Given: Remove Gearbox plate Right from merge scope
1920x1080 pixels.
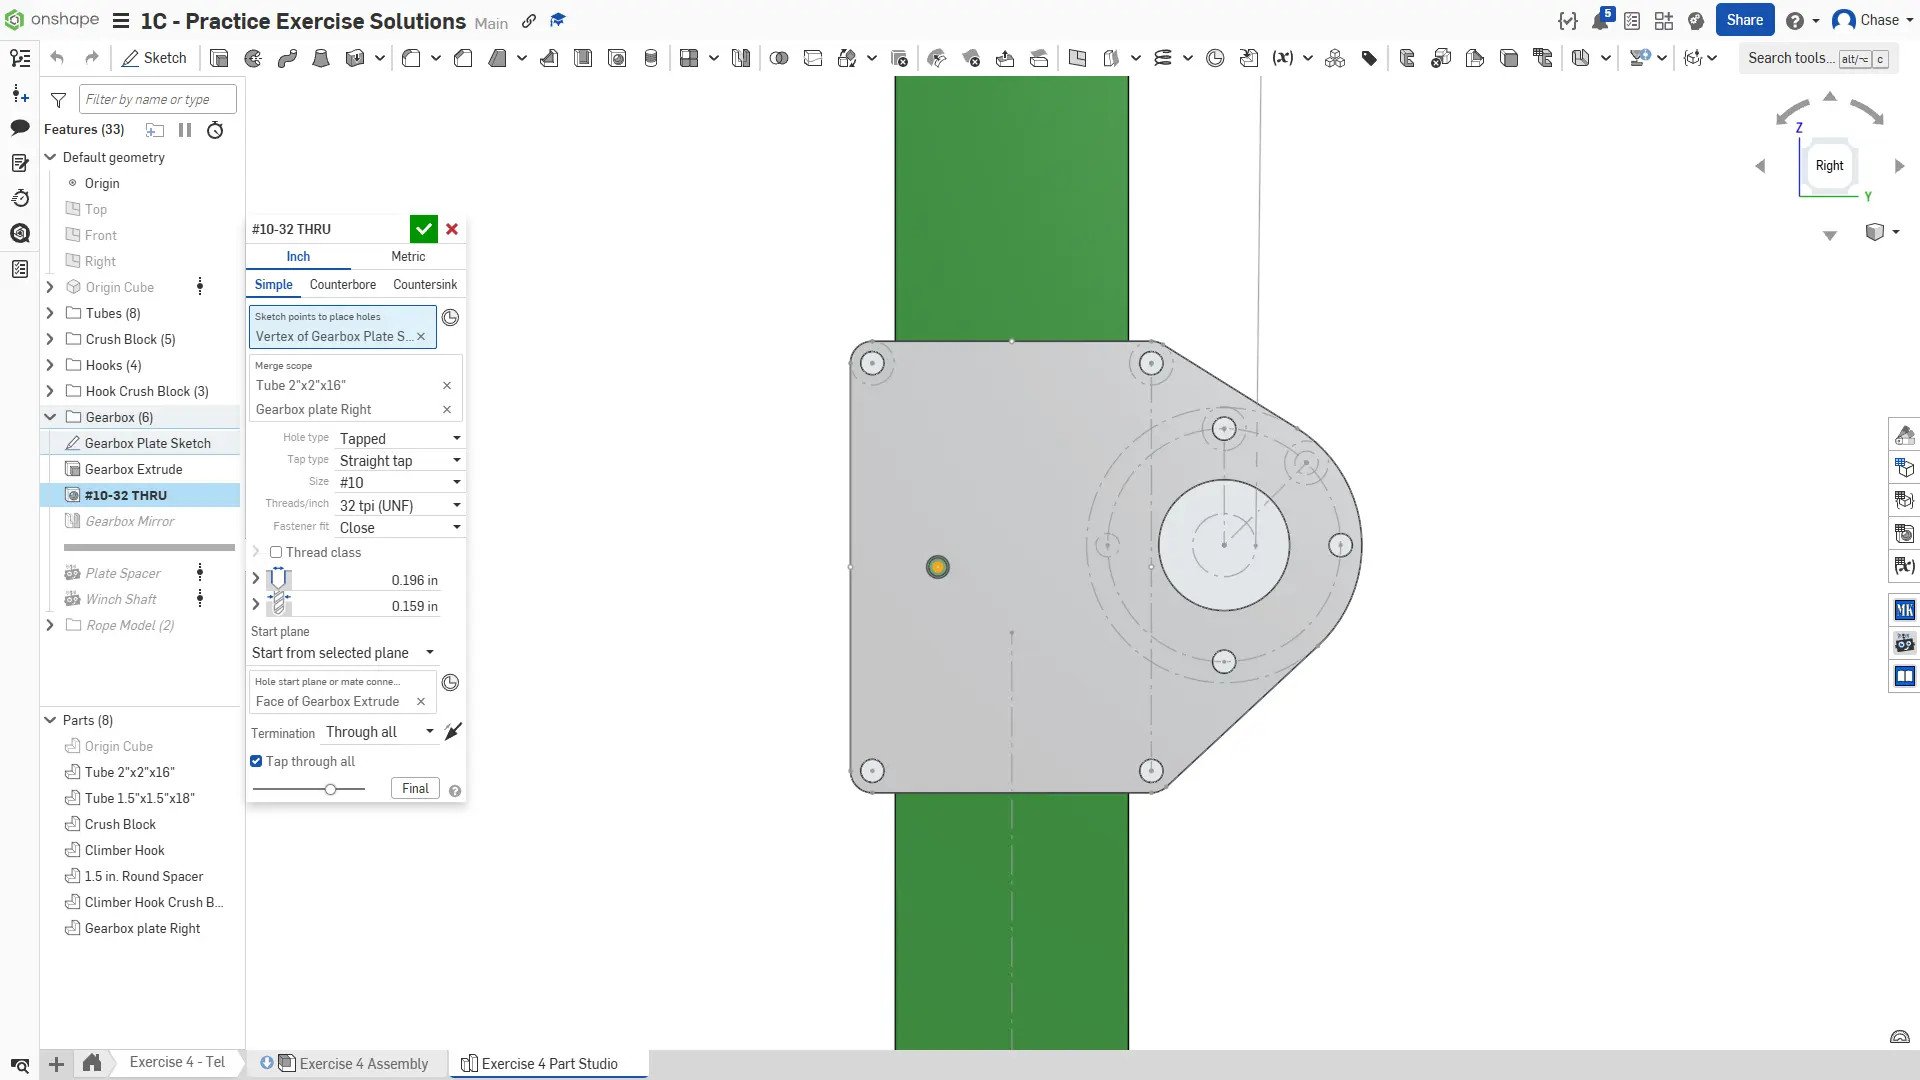Looking at the screenshot, I should tap(447, 410).
